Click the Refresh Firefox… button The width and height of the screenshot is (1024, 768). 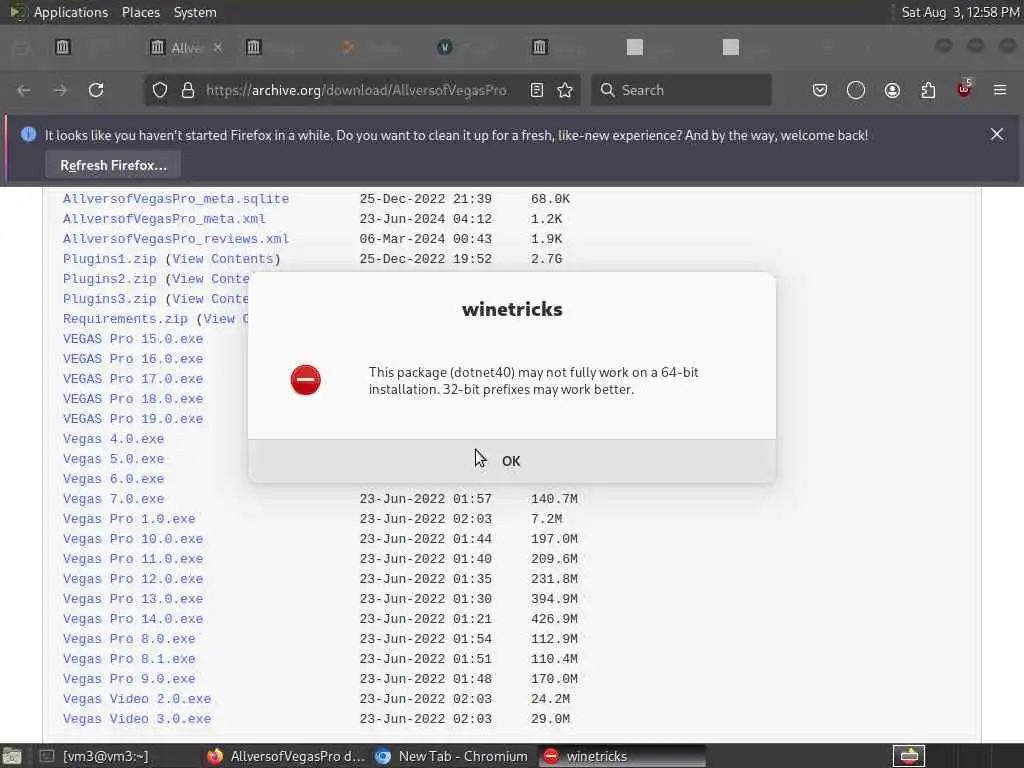tap(113, 165)
